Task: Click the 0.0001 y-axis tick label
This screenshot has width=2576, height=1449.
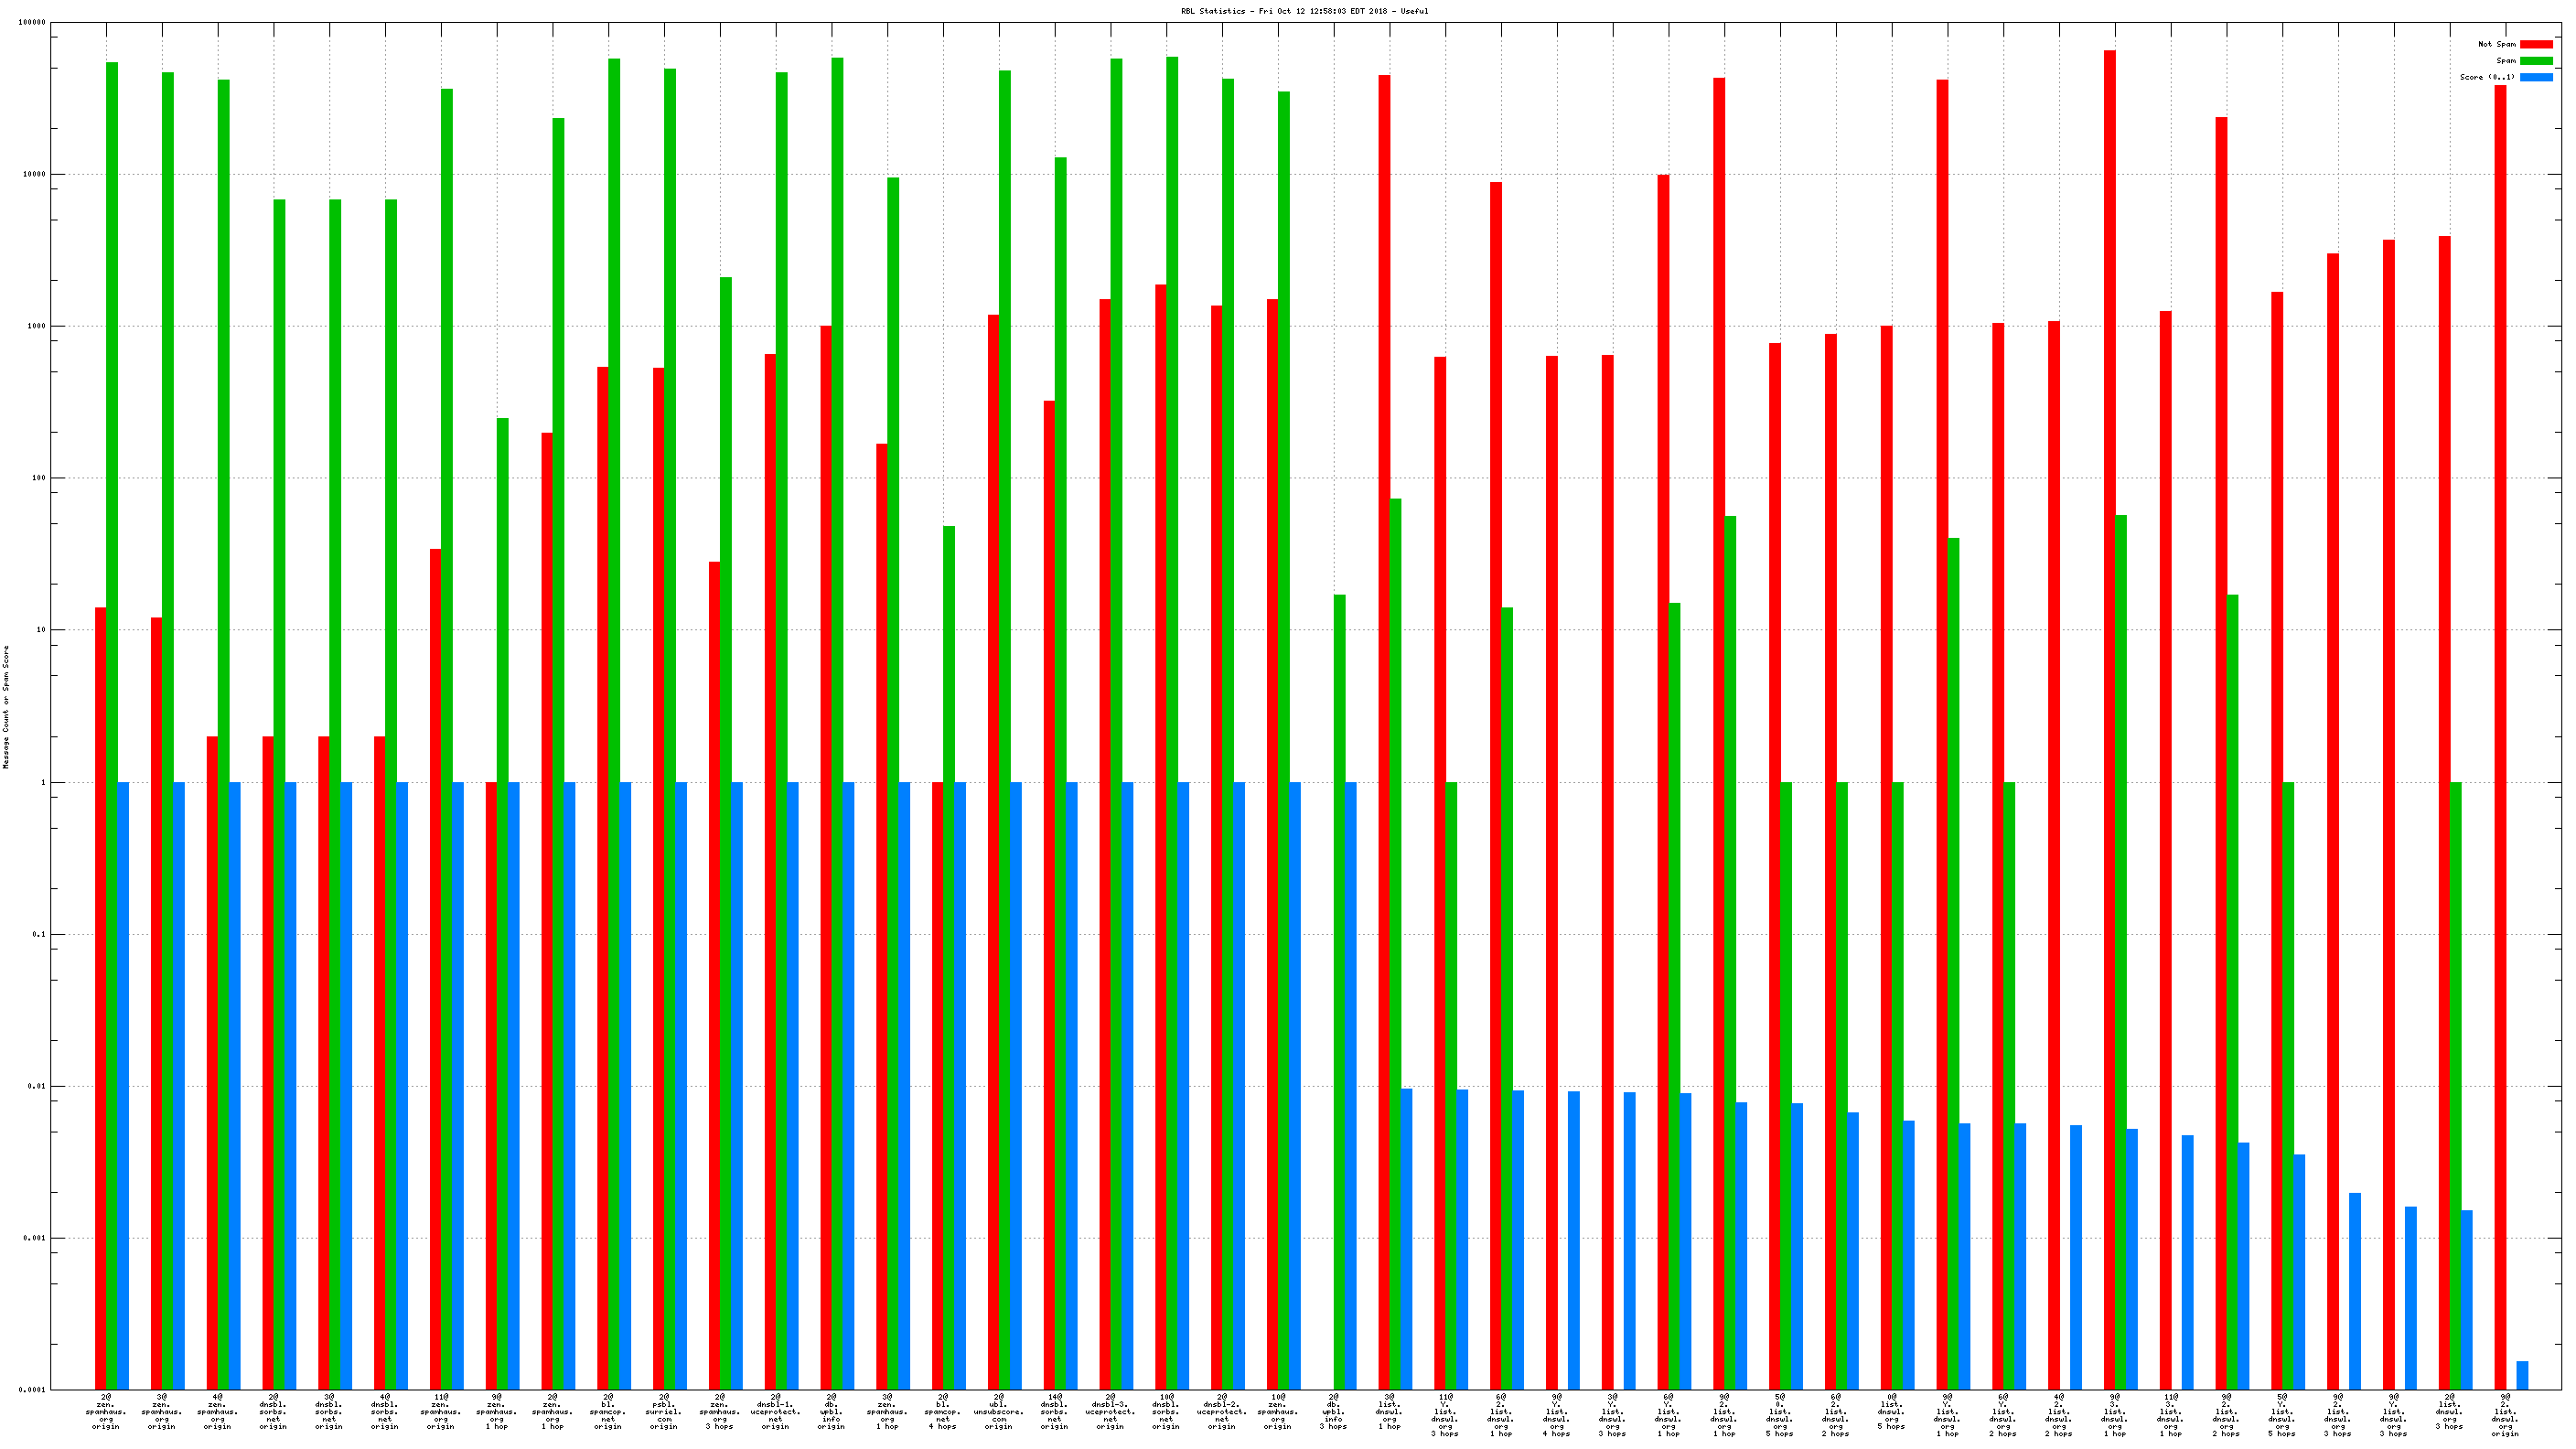Action: click(32, 1390)
